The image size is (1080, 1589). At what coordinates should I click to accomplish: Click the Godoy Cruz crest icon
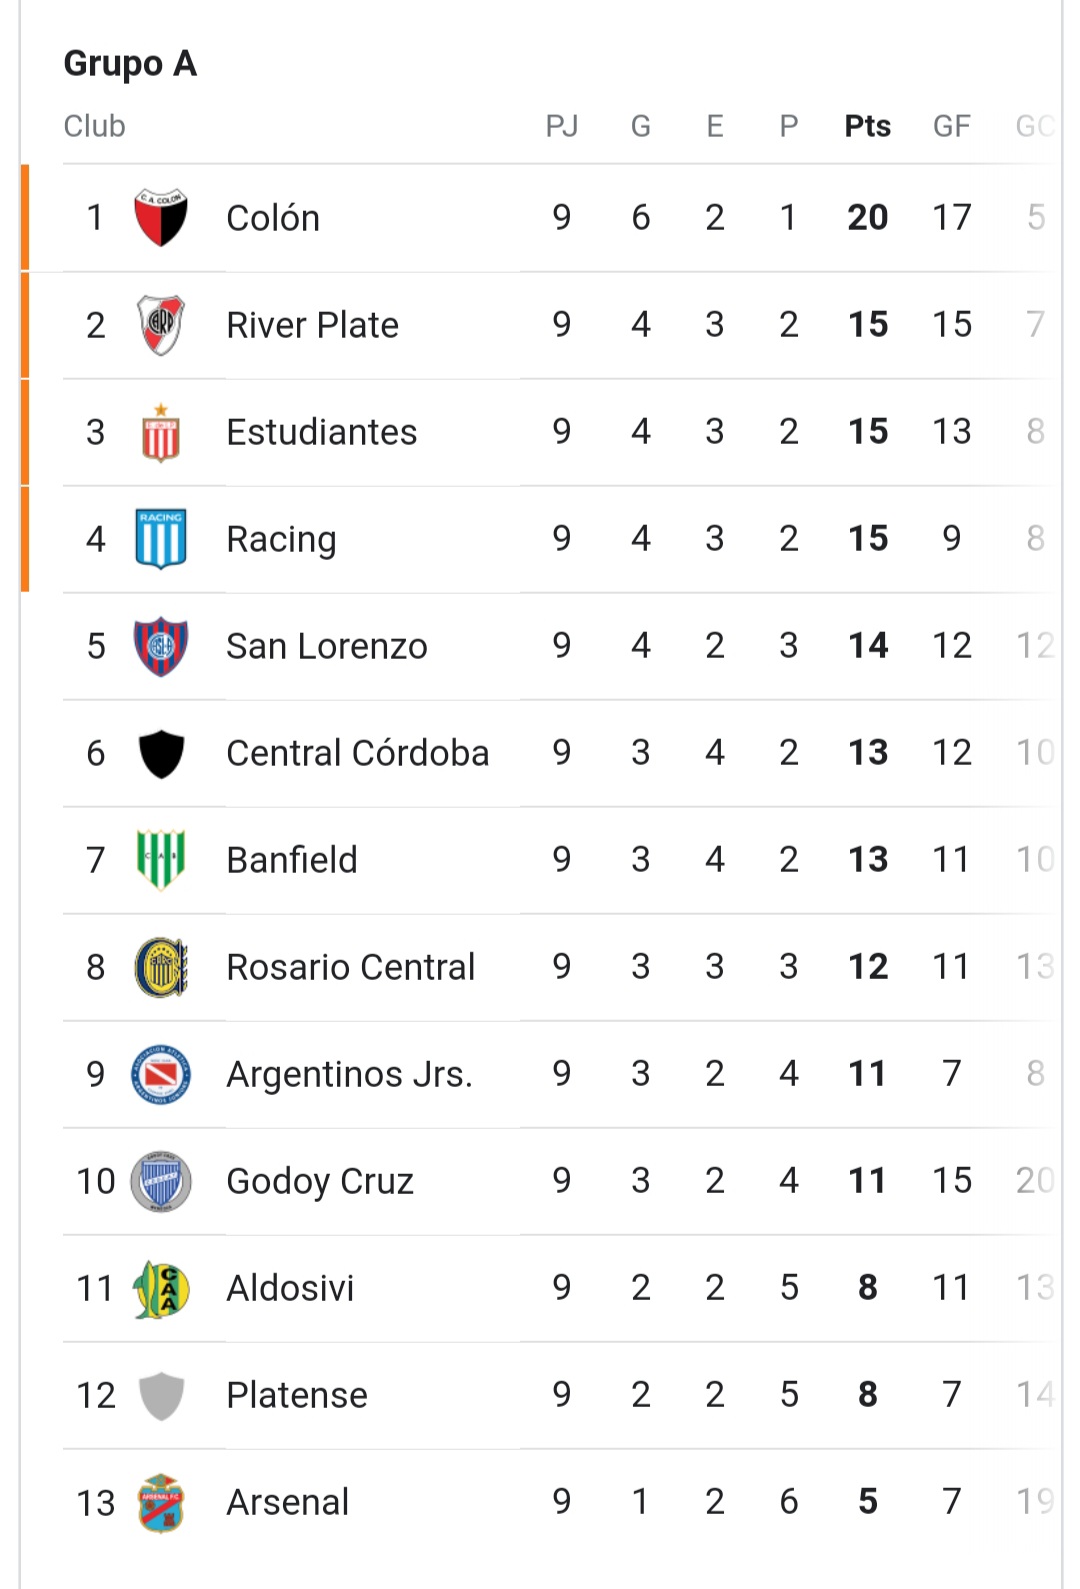click(x=161, y=1181)
